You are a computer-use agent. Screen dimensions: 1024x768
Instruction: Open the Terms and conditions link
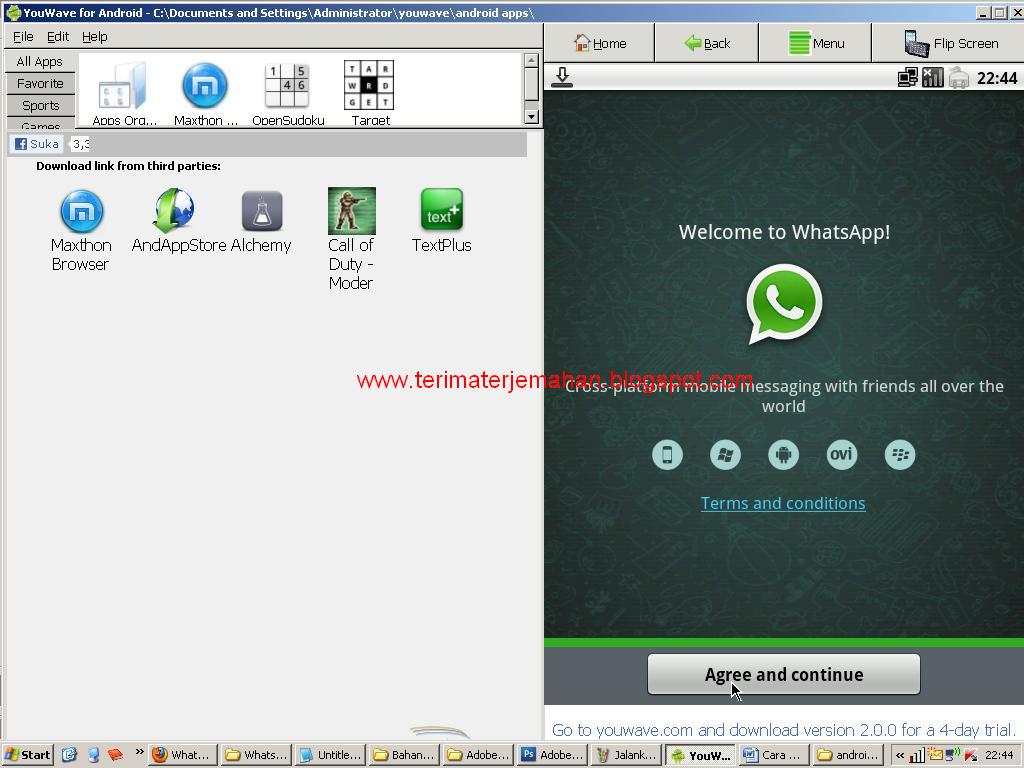783,503
